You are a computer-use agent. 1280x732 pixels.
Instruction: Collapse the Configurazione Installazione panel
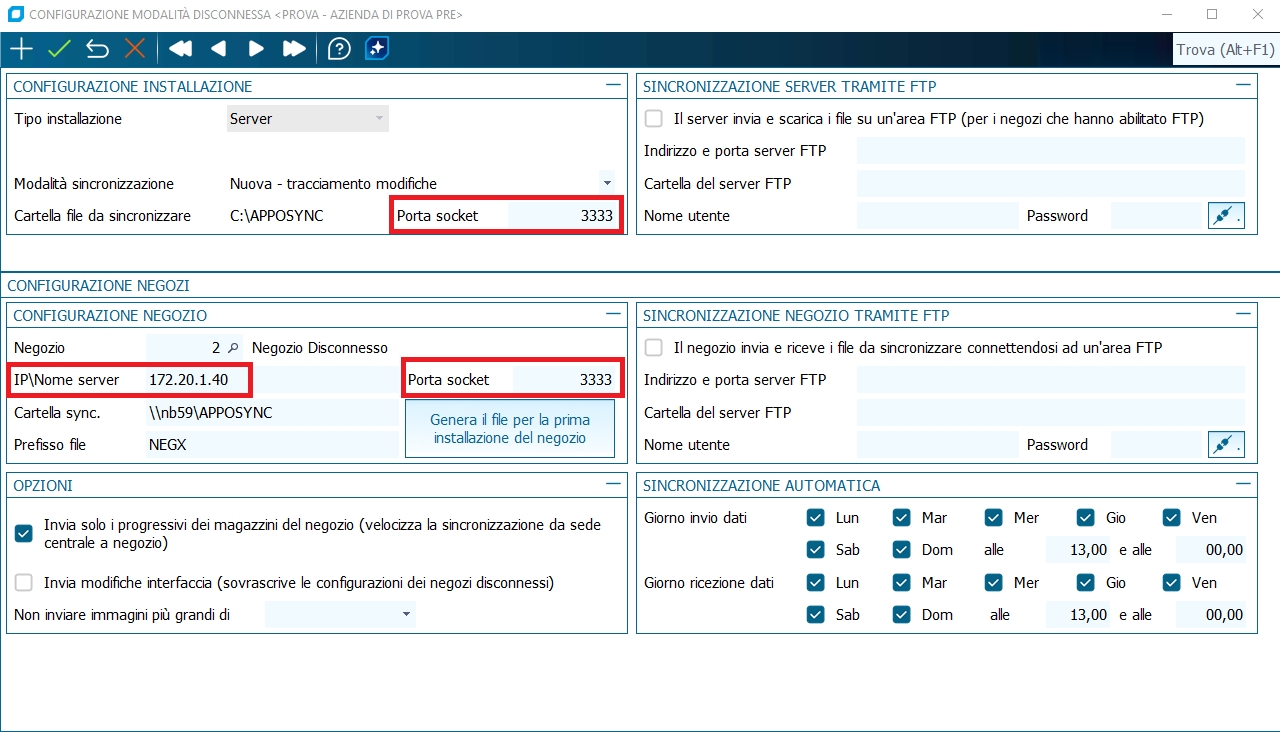point(613,86)
